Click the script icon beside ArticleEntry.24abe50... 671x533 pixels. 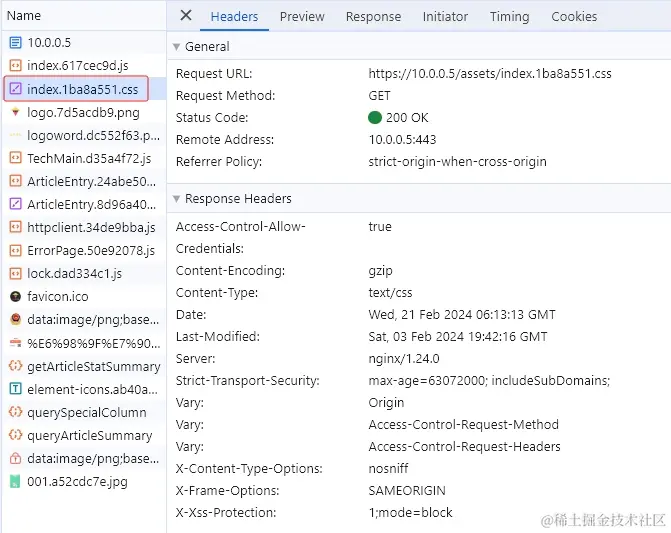click(15, 181)
